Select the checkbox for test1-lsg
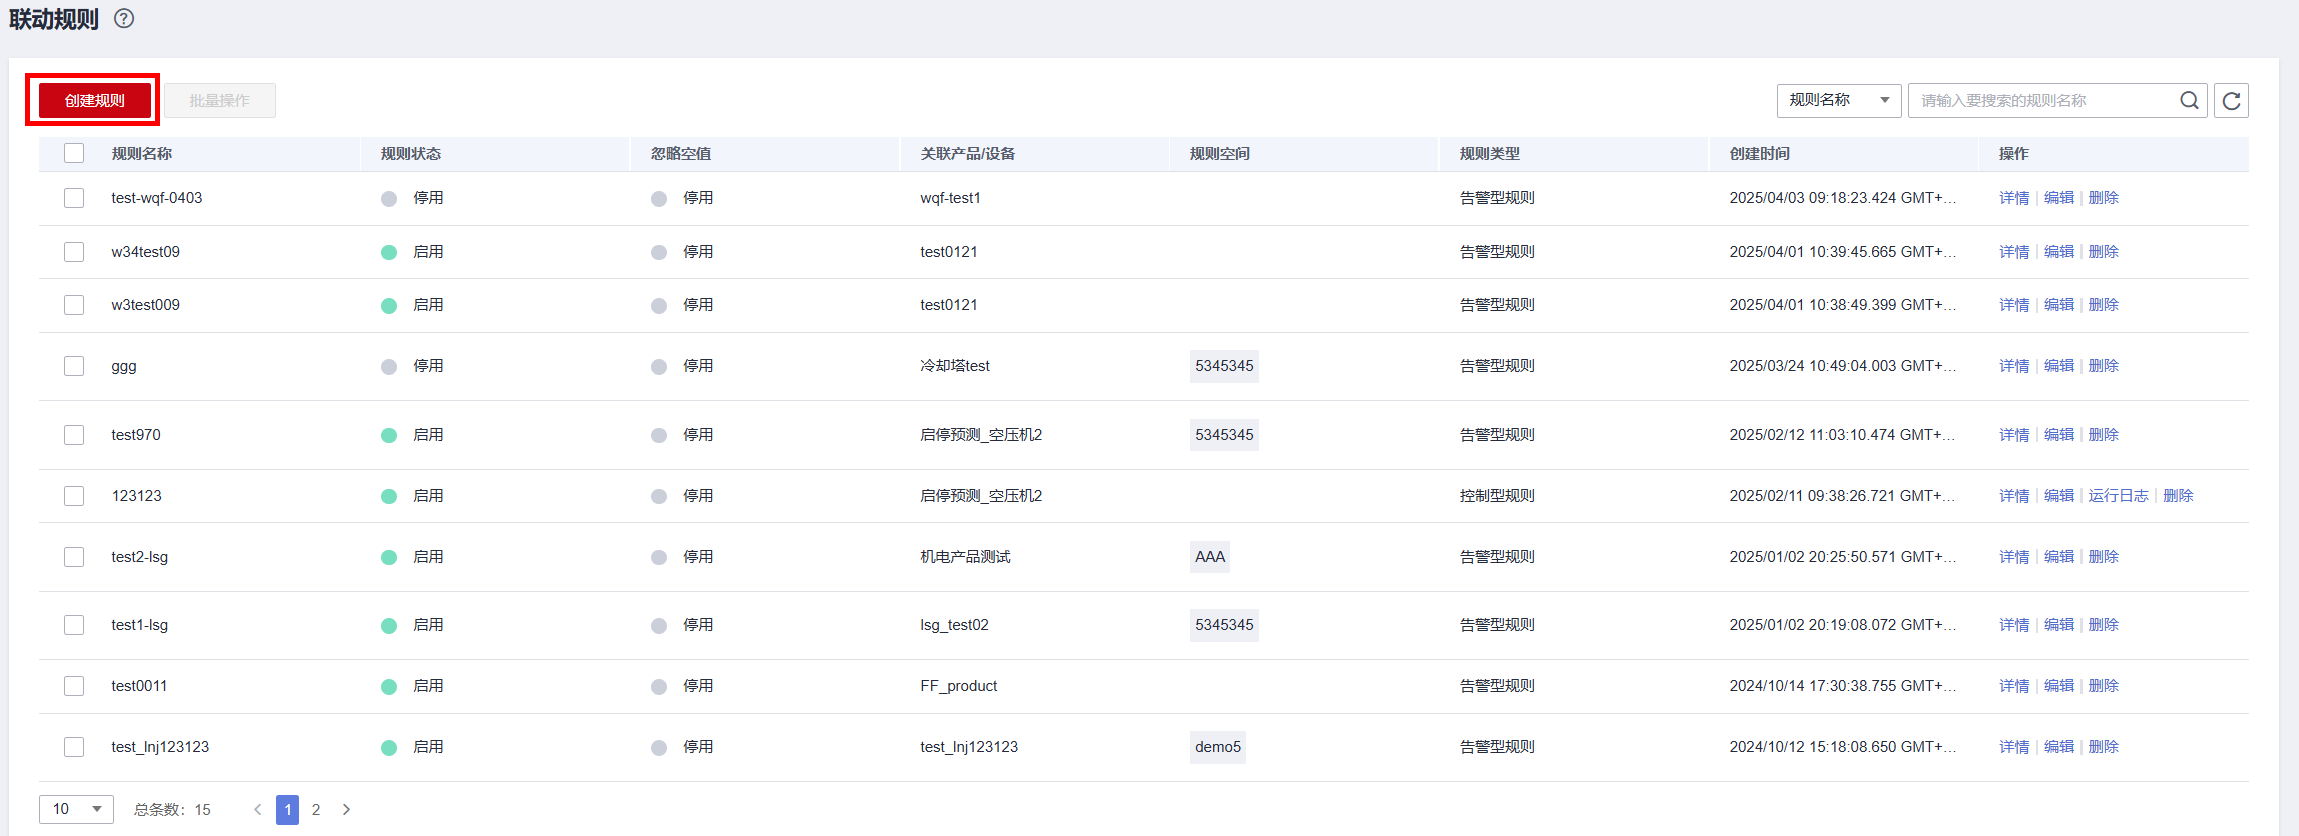Image resolution: width=2299 pixels, height=836 pixels. click(74, 625)
